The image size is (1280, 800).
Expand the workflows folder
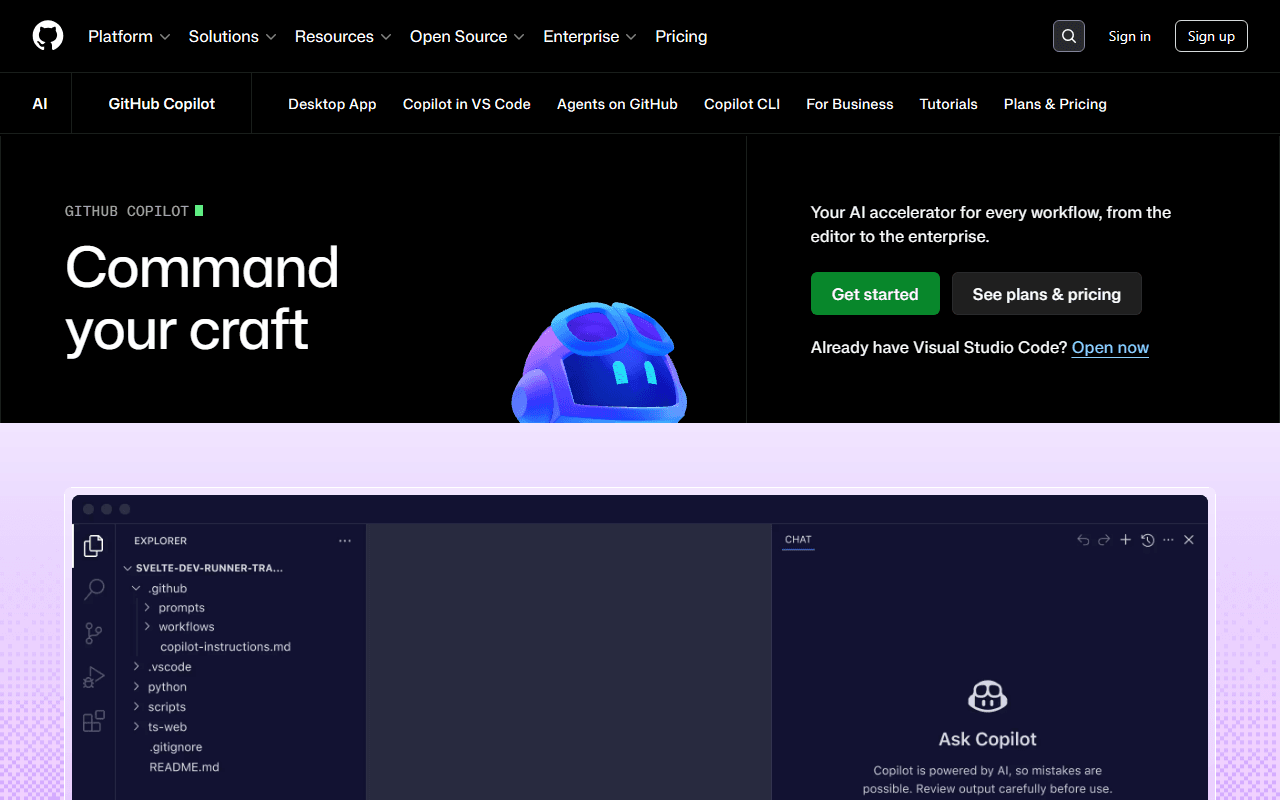coord(180,627)
